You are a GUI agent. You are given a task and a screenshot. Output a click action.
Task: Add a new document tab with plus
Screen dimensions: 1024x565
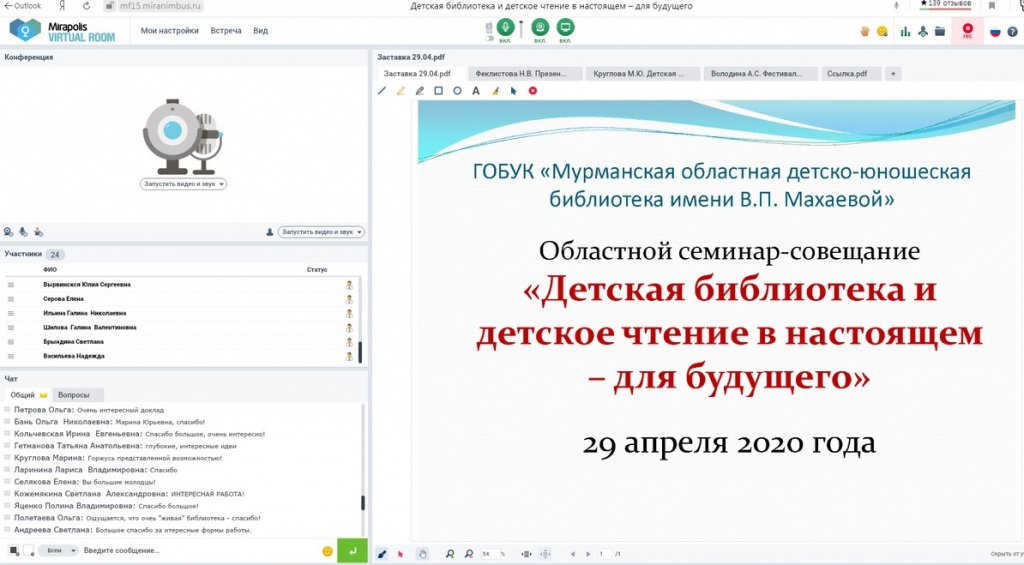pyautogui.click(x=893, y=74)
